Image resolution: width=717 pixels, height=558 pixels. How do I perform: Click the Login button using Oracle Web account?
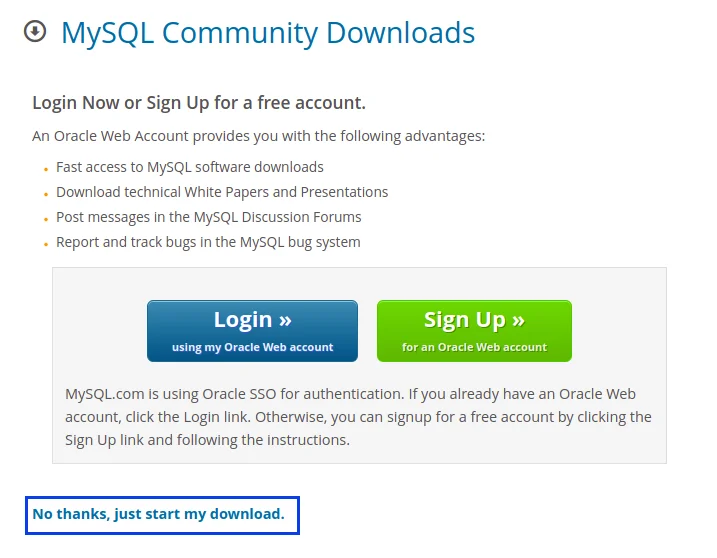[252, 331]
